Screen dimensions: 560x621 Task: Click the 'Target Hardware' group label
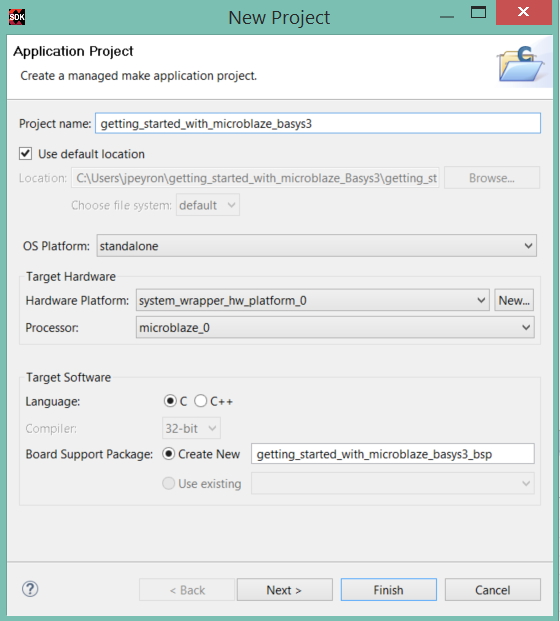point(71,276)
